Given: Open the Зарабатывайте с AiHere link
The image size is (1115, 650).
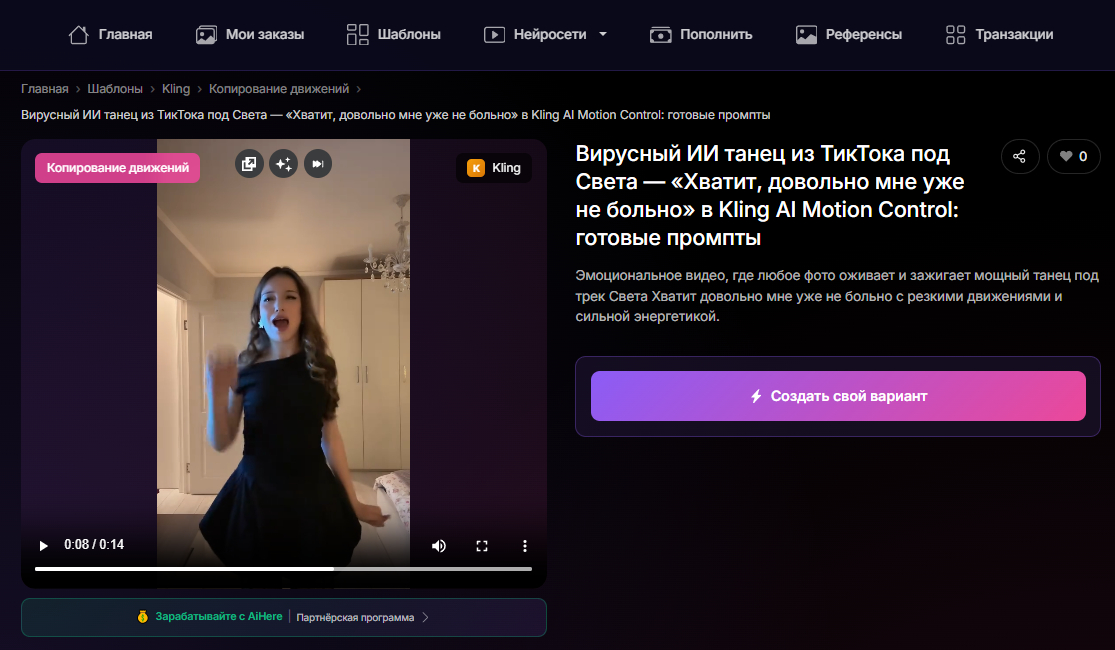Looking at the screenshot, I should 218,617.
